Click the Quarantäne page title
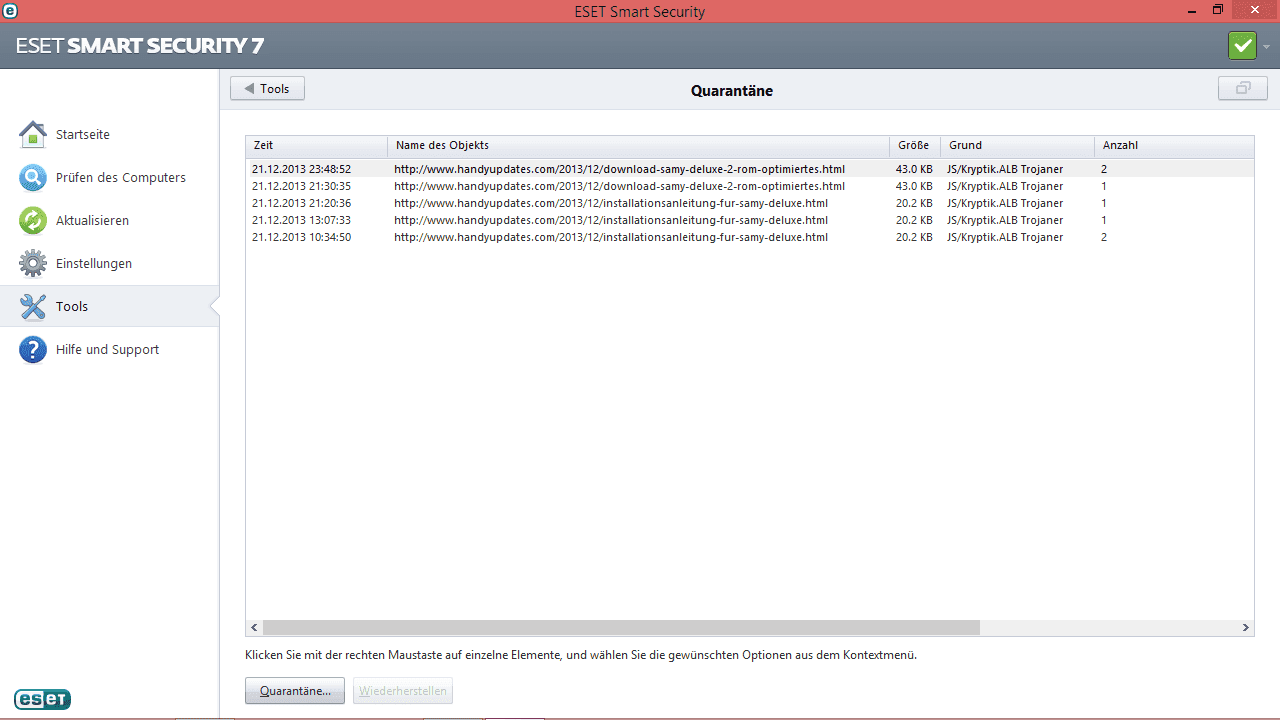This screenshot has height=720, width=1280. tap(732, 90)
